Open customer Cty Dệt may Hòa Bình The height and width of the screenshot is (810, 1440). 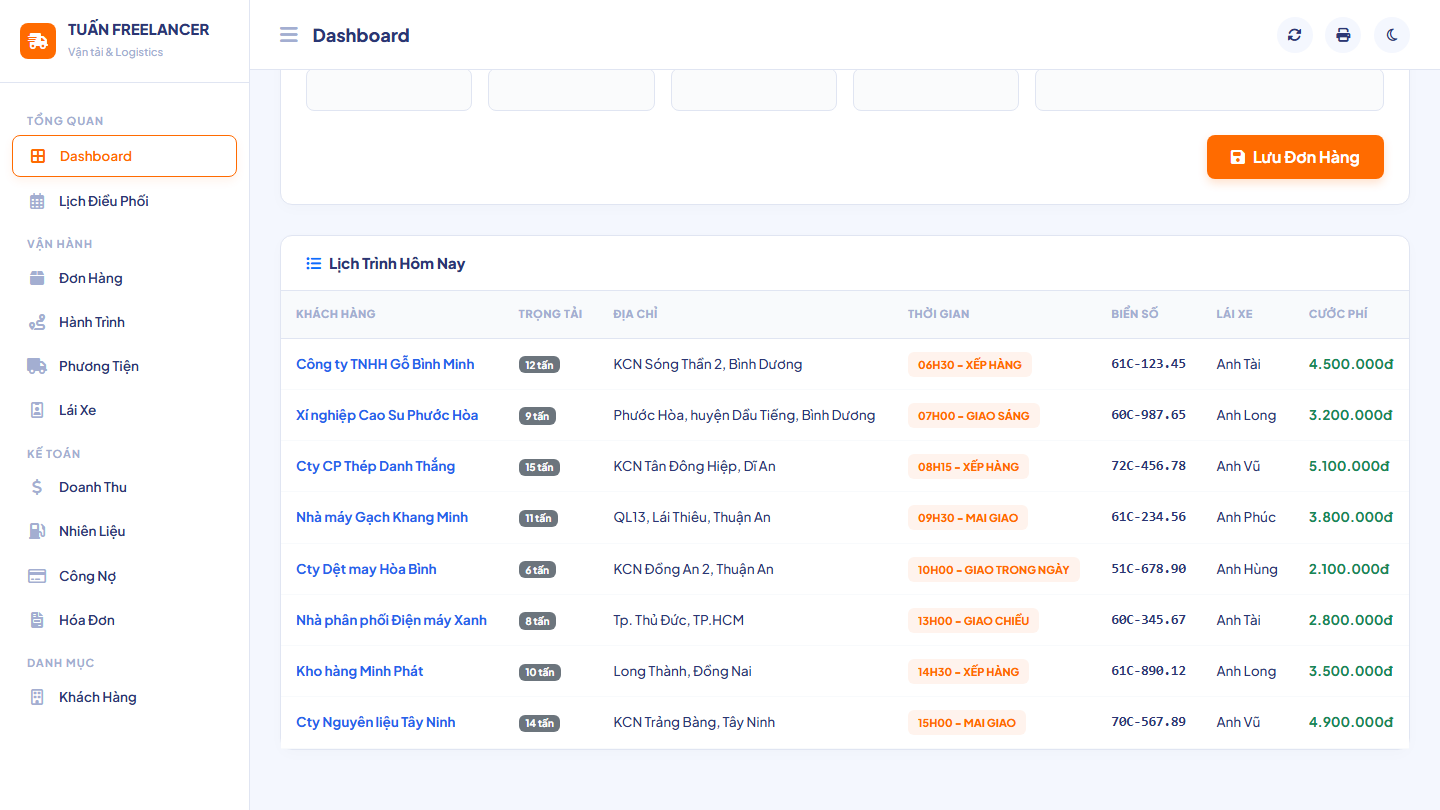click(366, 569)
